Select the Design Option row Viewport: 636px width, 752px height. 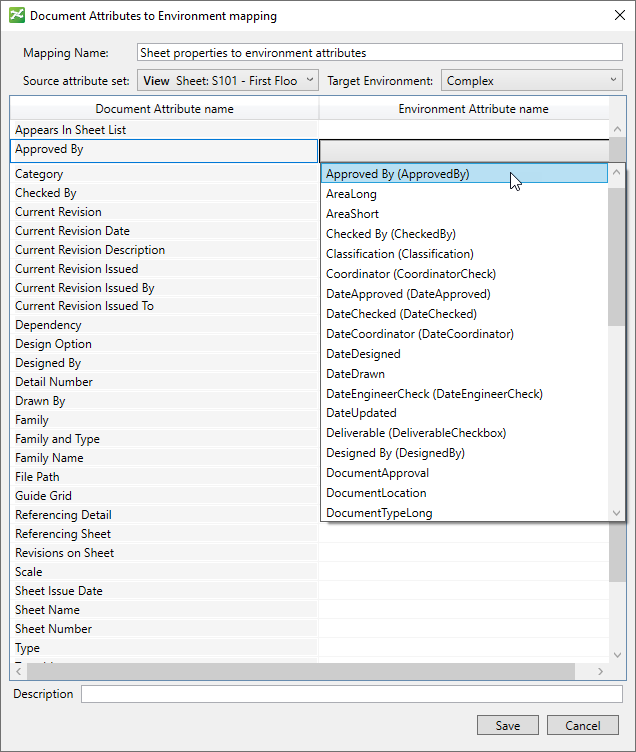(x=164, y=344)
